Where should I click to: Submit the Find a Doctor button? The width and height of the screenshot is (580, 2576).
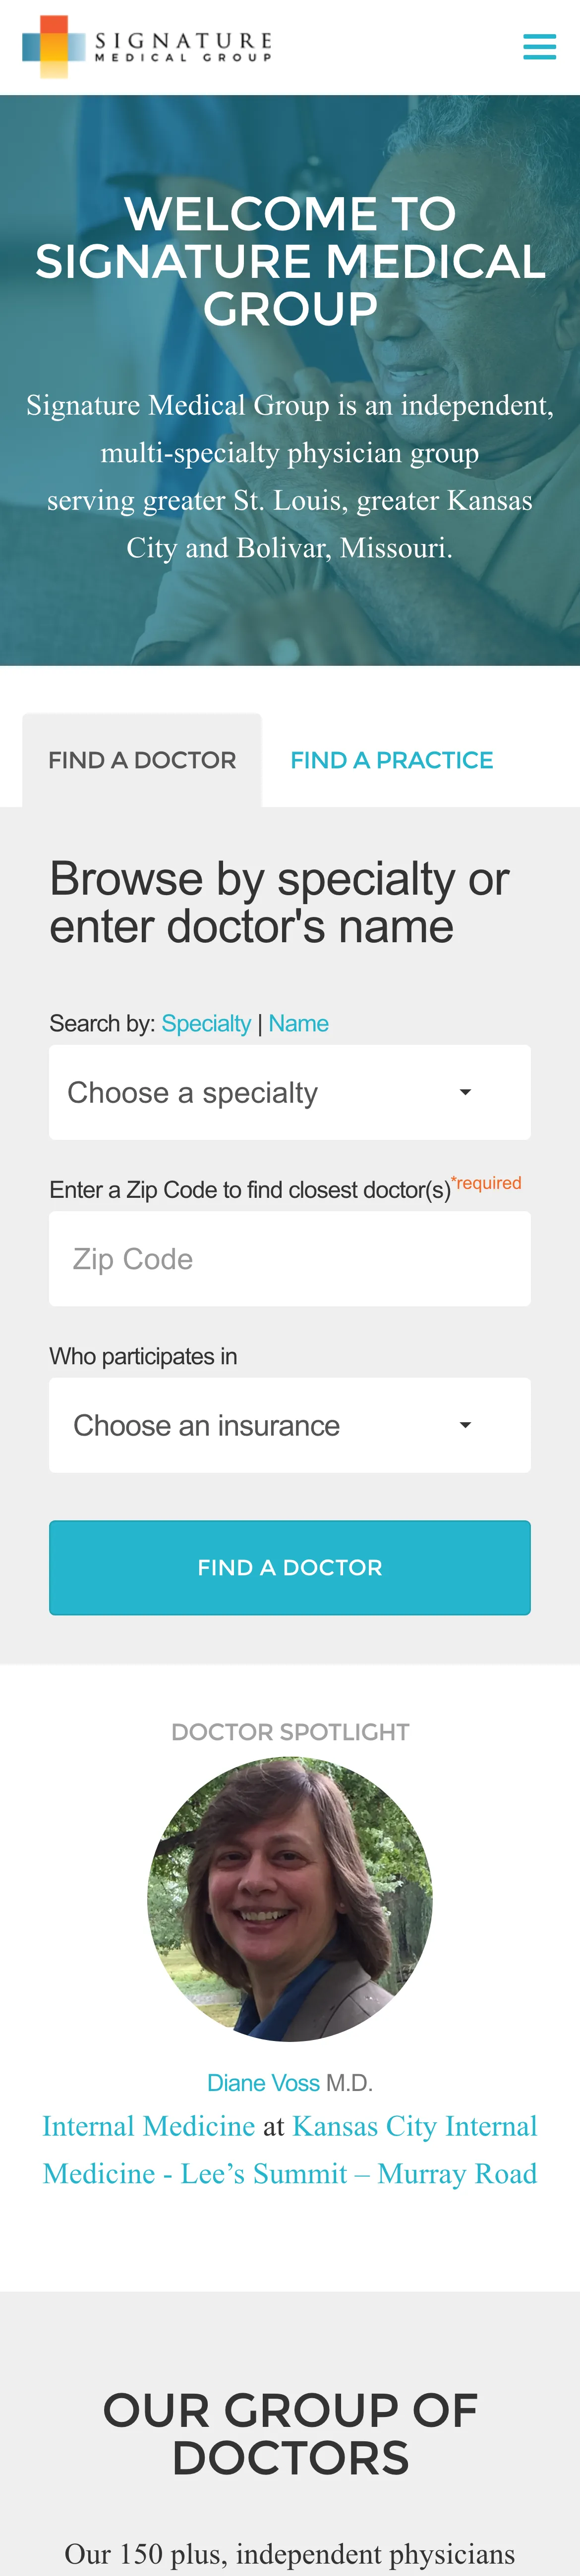[x=290, y=1567]
